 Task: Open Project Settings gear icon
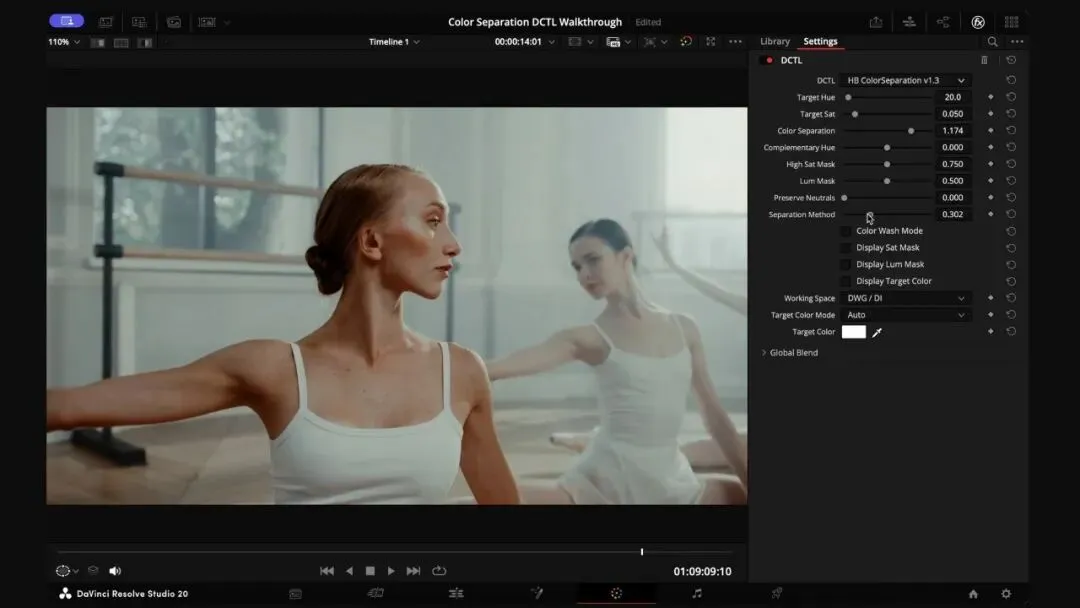(x=1006, y=594)
